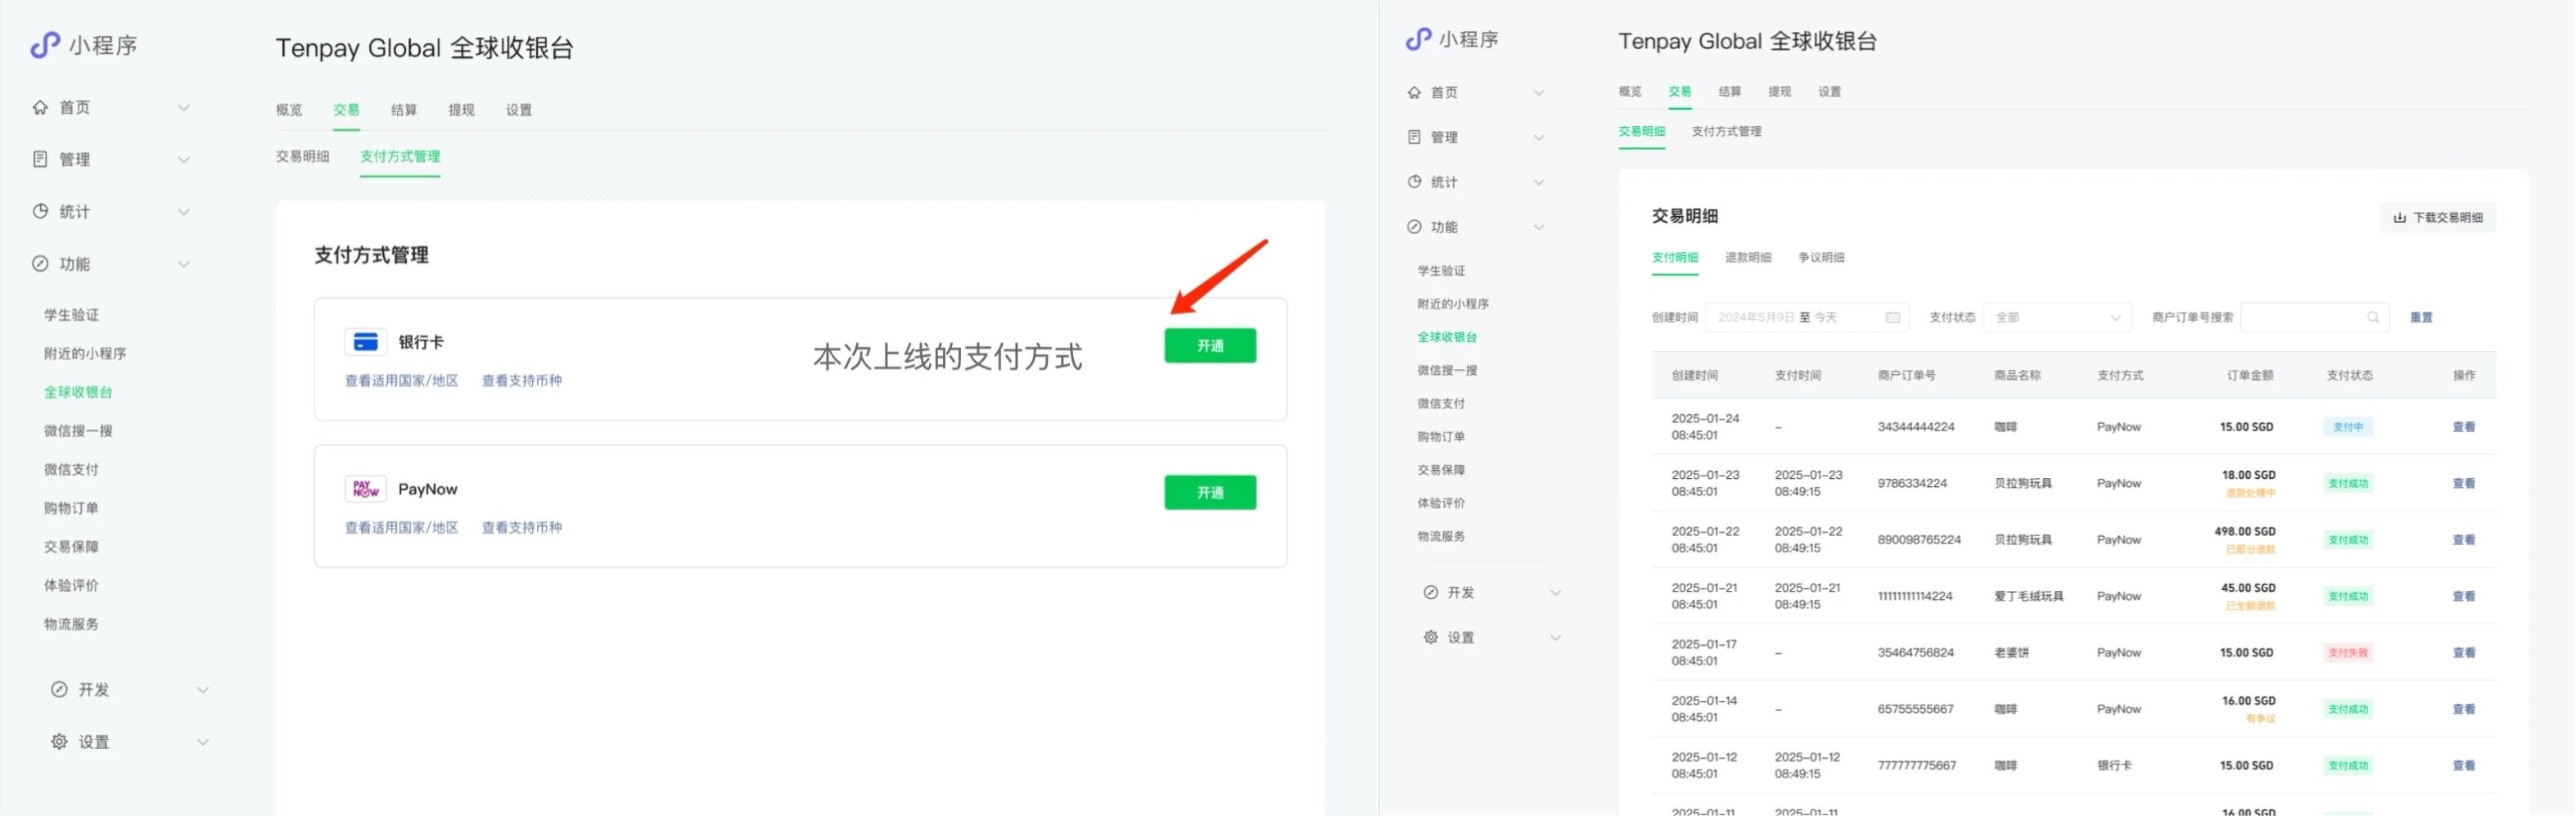Expand 设置 chevron on 支付方式管理 page sidebar
2576x816 pixels.
203,742
